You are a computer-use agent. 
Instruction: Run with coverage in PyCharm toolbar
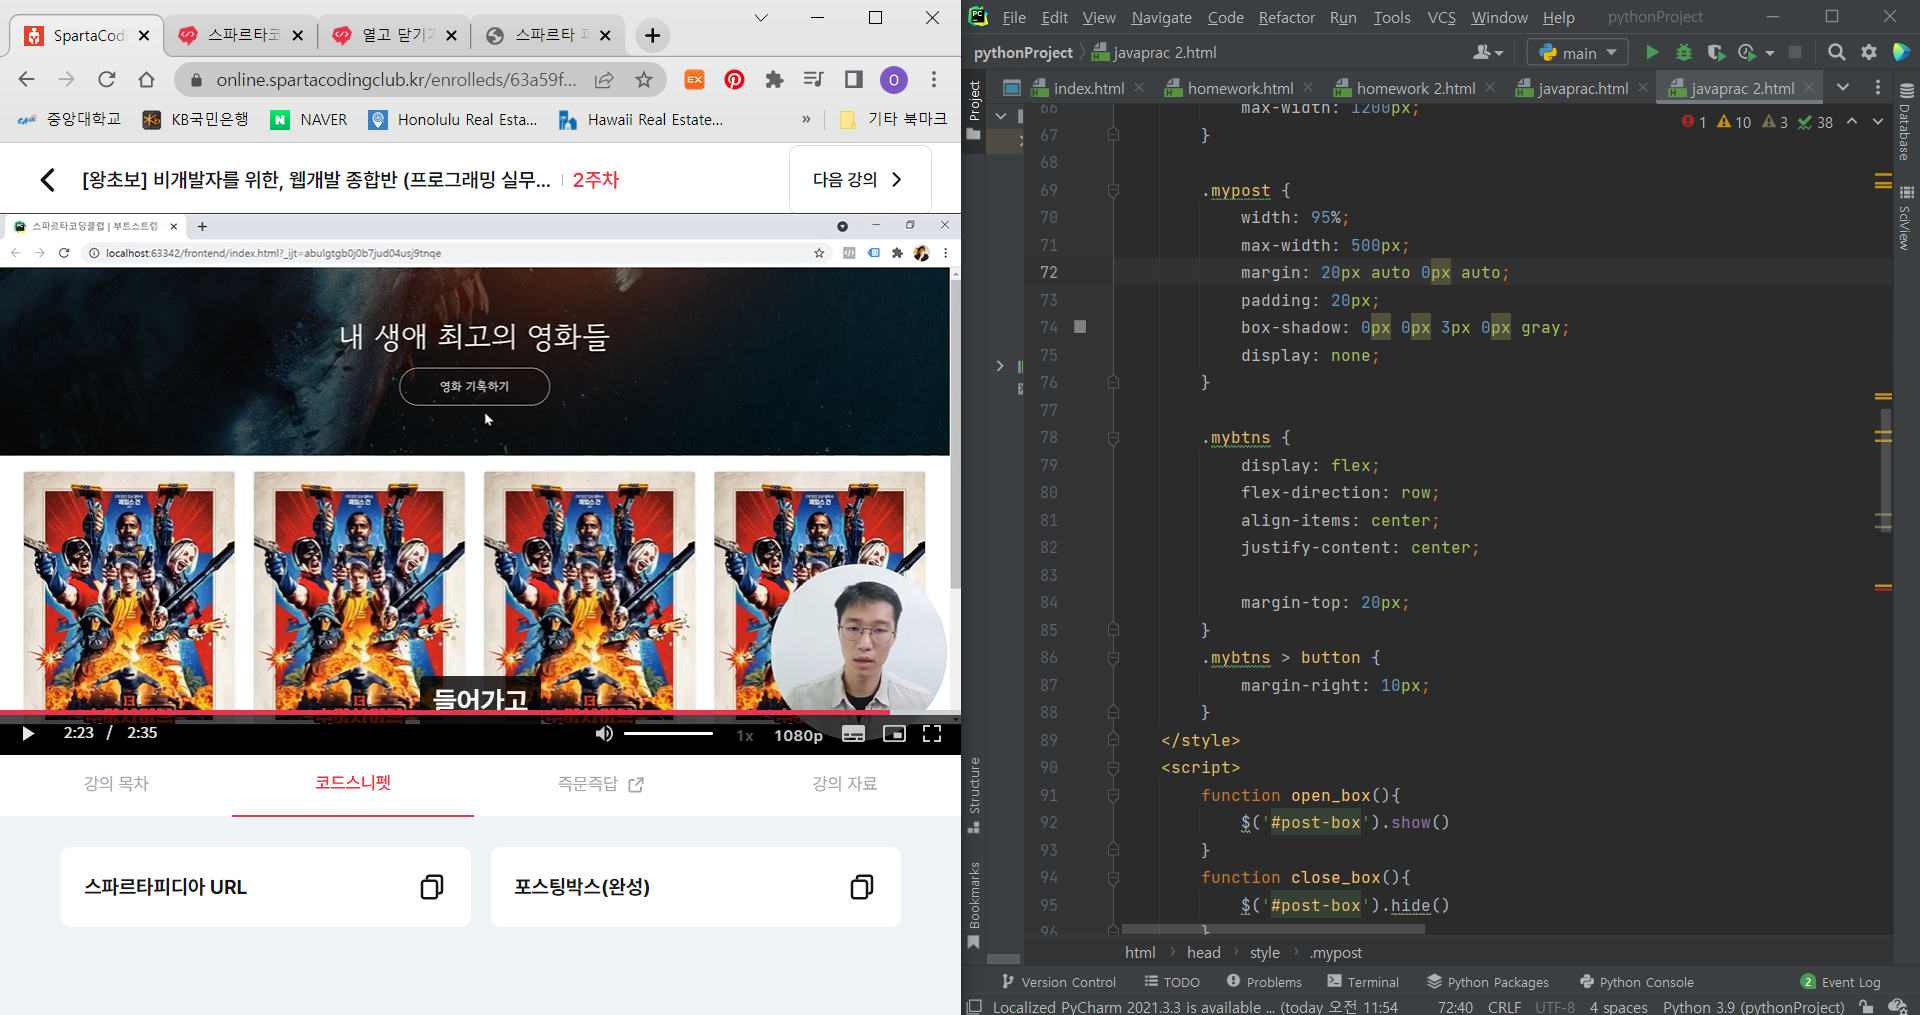click(1716, 52)
